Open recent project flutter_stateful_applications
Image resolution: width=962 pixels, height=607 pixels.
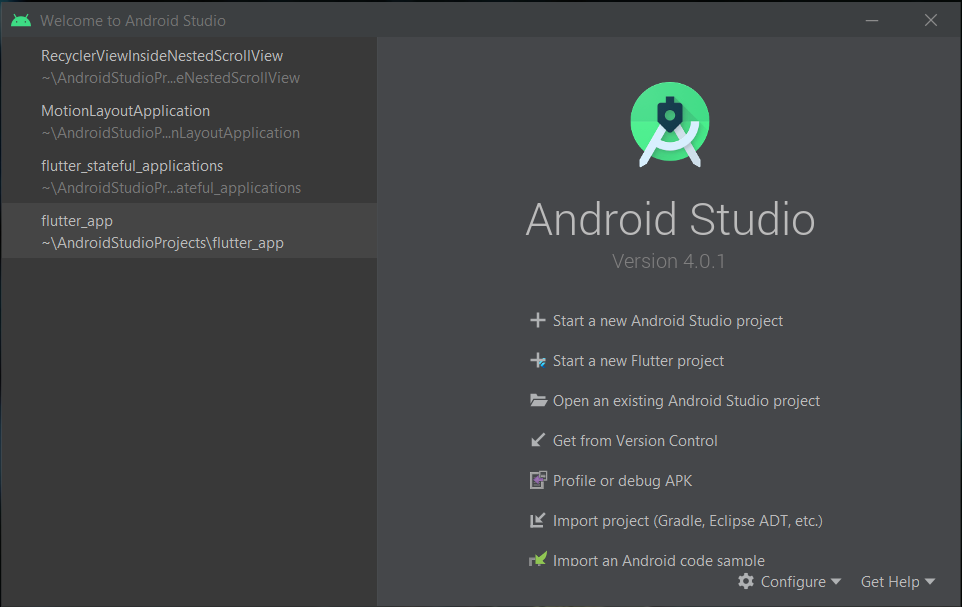[189, 177]
